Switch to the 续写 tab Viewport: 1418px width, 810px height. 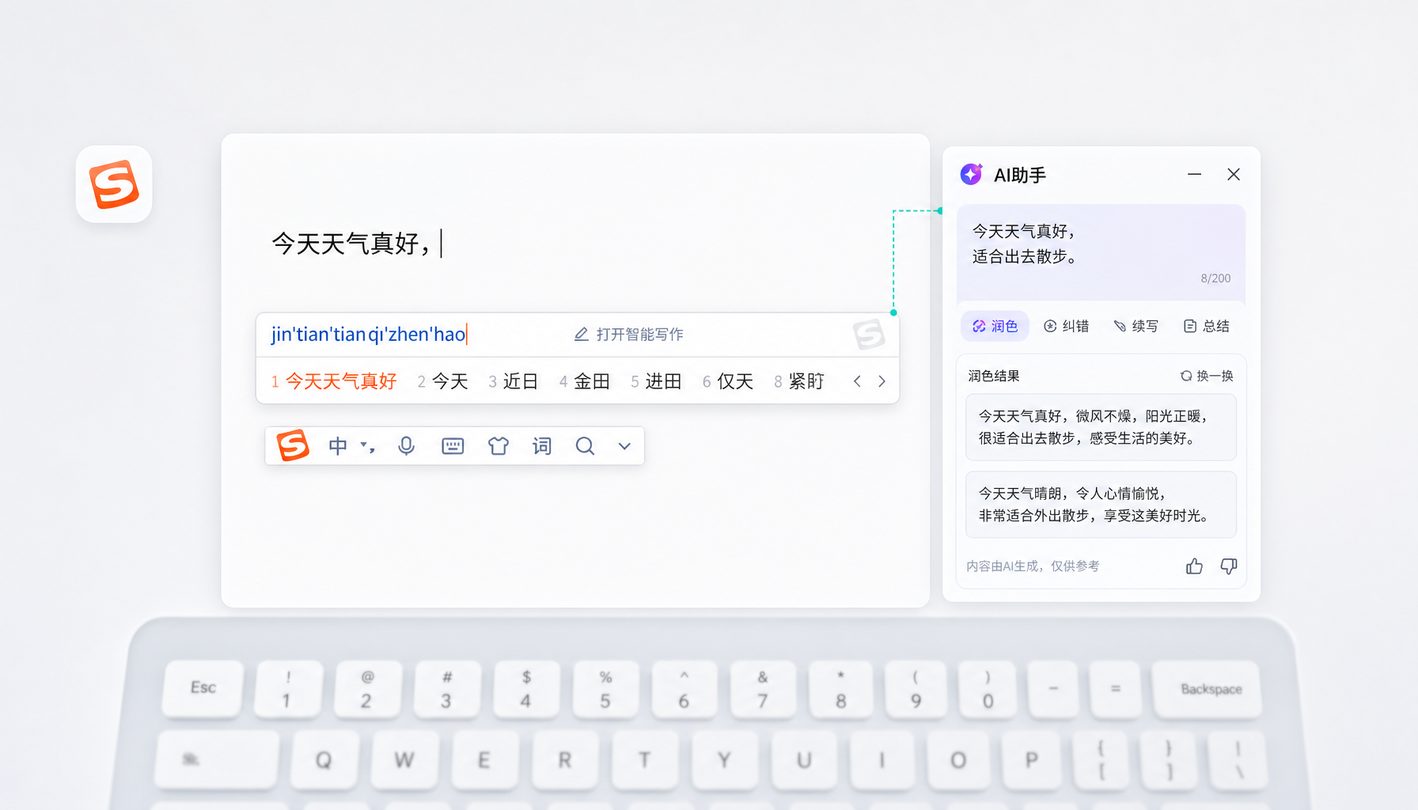click(1136, 326)
